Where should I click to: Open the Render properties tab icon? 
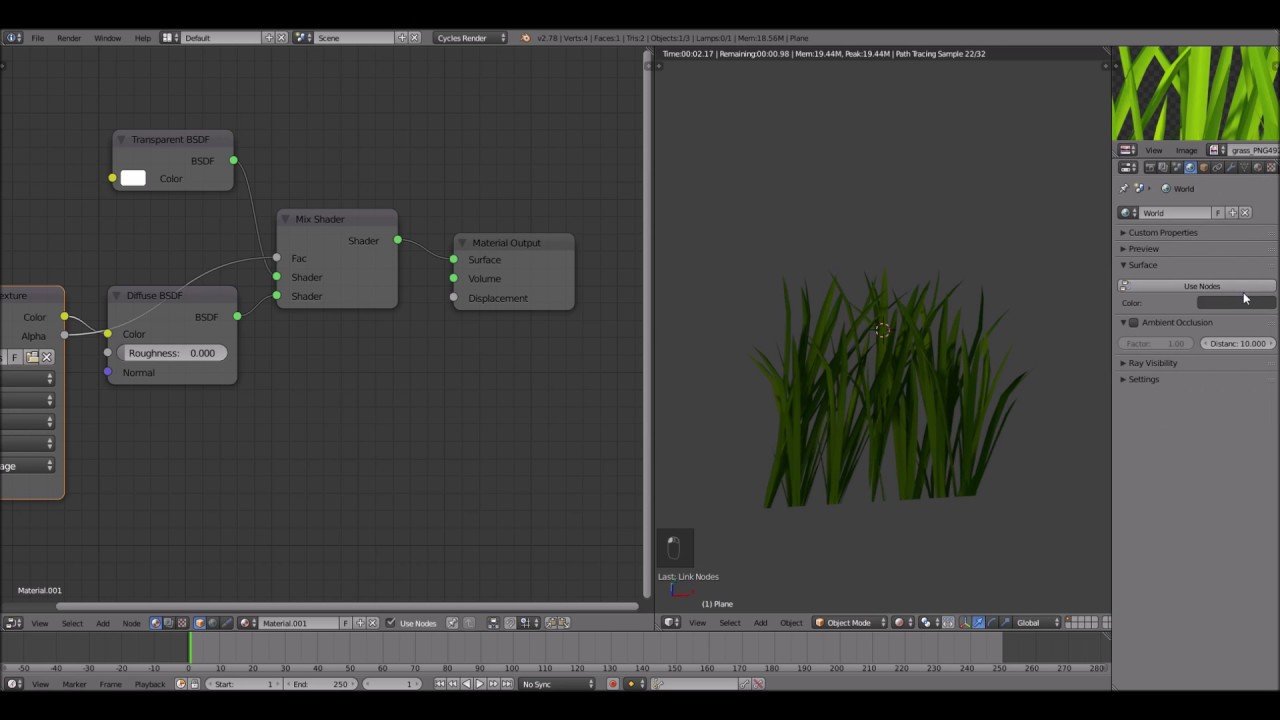click(1149, 168)
